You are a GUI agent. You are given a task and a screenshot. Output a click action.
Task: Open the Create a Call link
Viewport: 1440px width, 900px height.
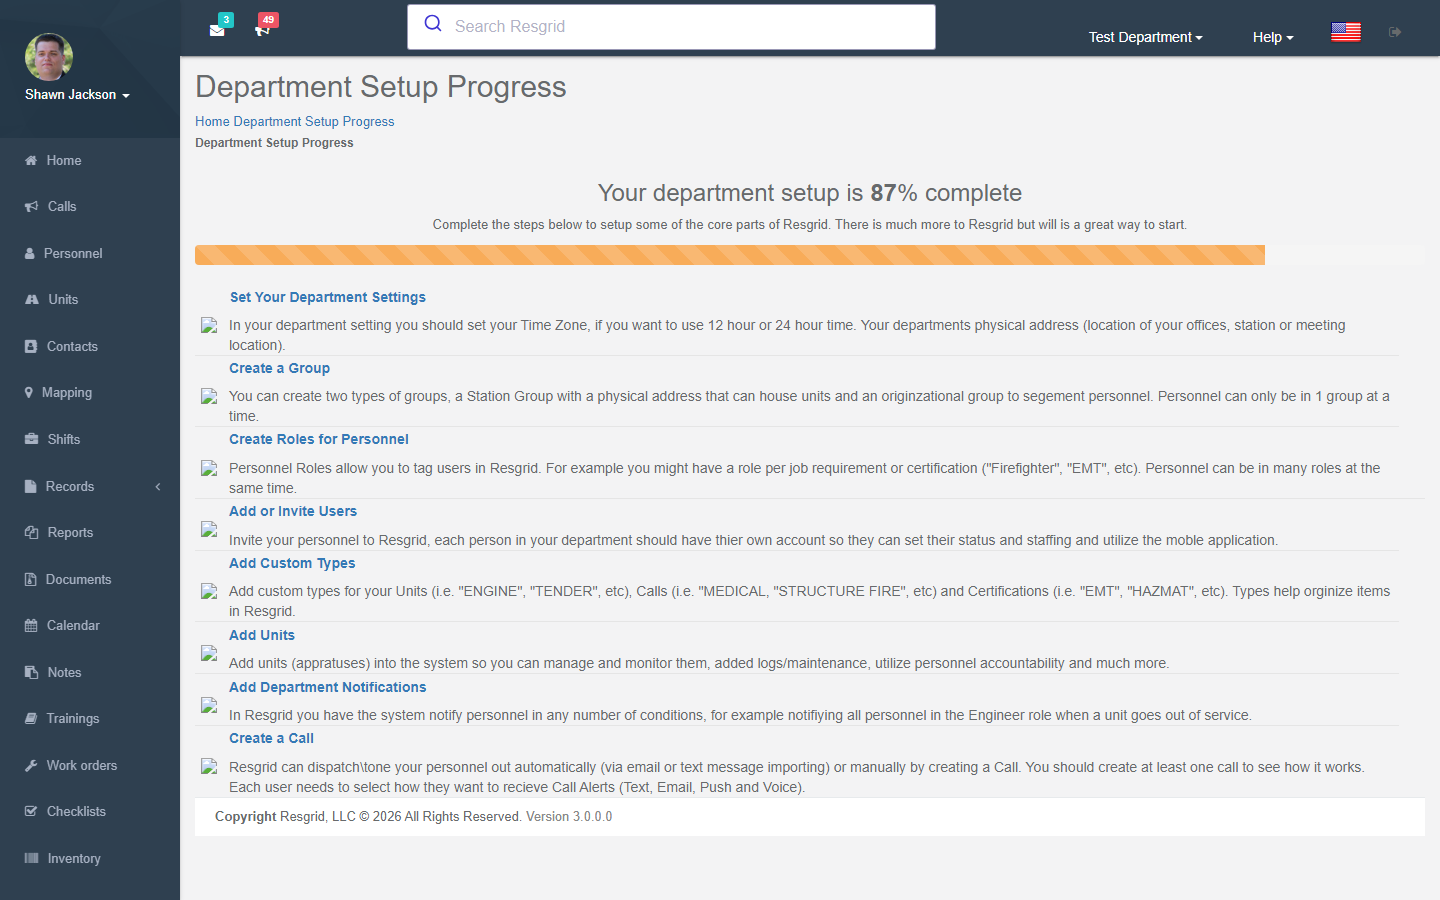(271, 738)
